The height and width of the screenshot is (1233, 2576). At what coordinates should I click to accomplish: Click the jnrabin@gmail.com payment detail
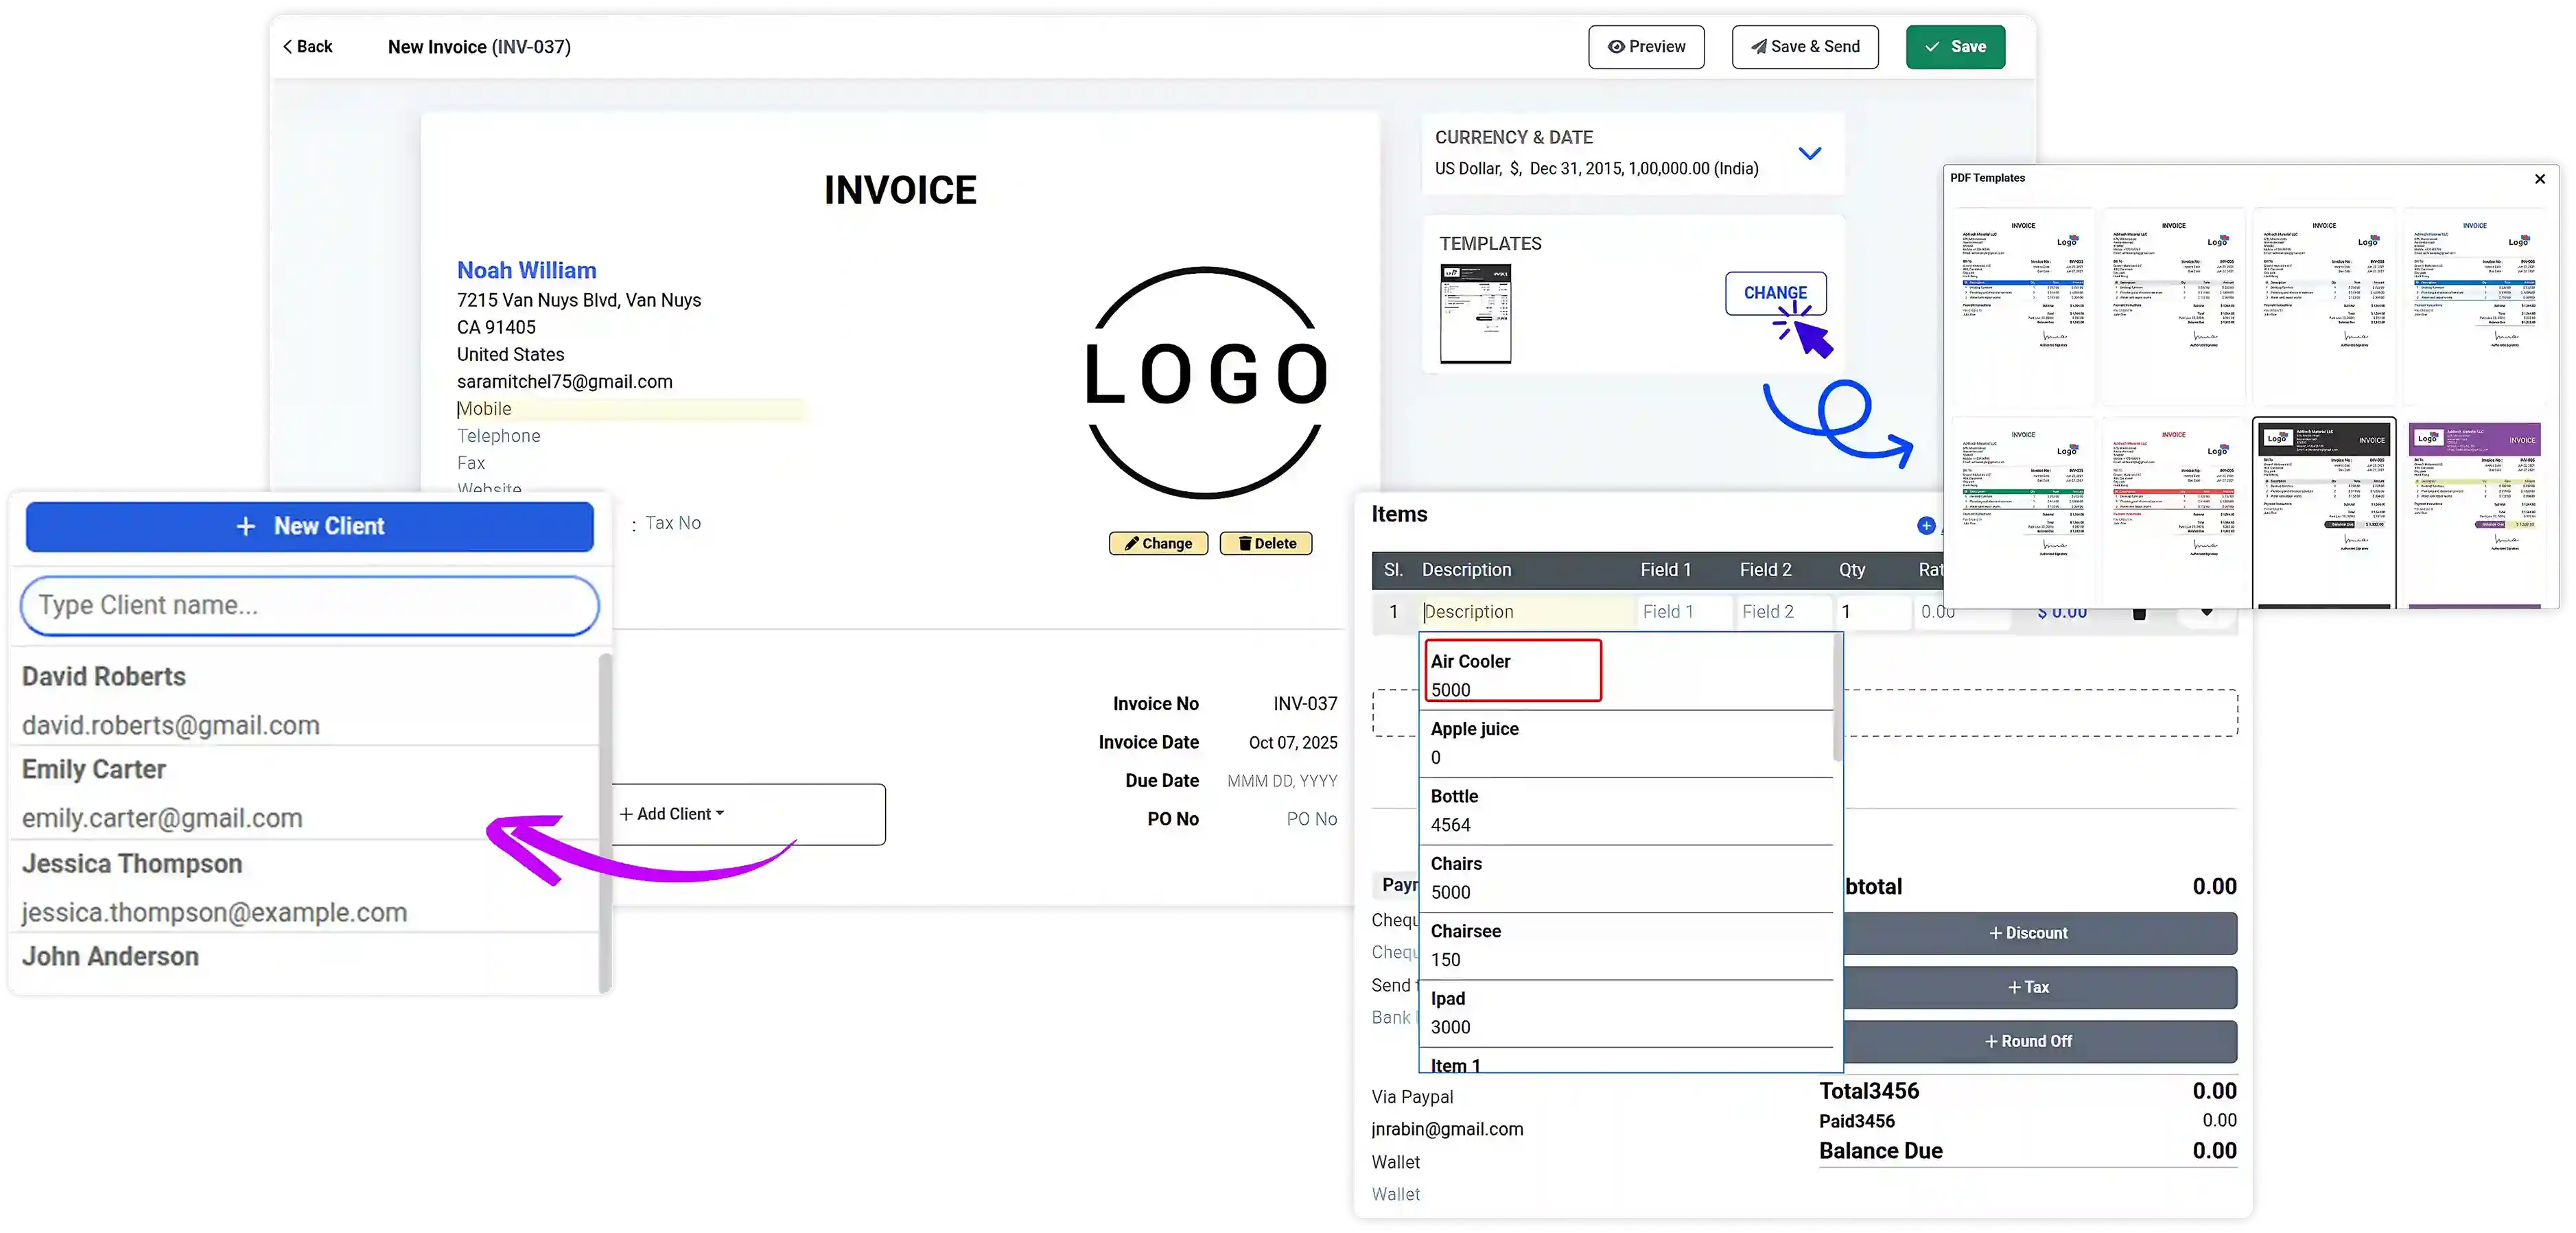tap(1447, 1129)
